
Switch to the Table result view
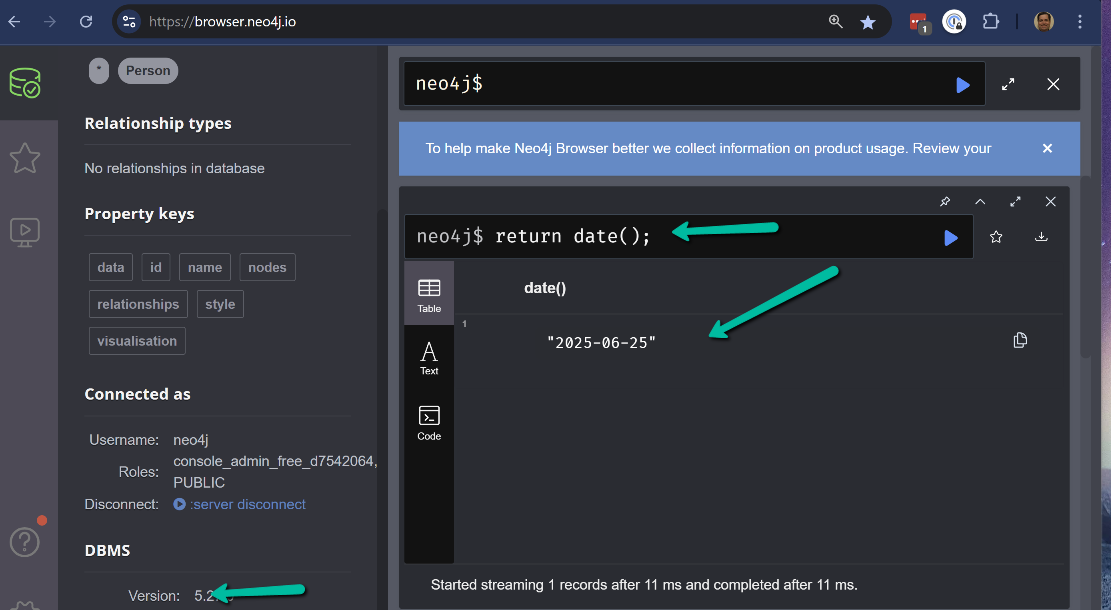[x=429, y=295]
